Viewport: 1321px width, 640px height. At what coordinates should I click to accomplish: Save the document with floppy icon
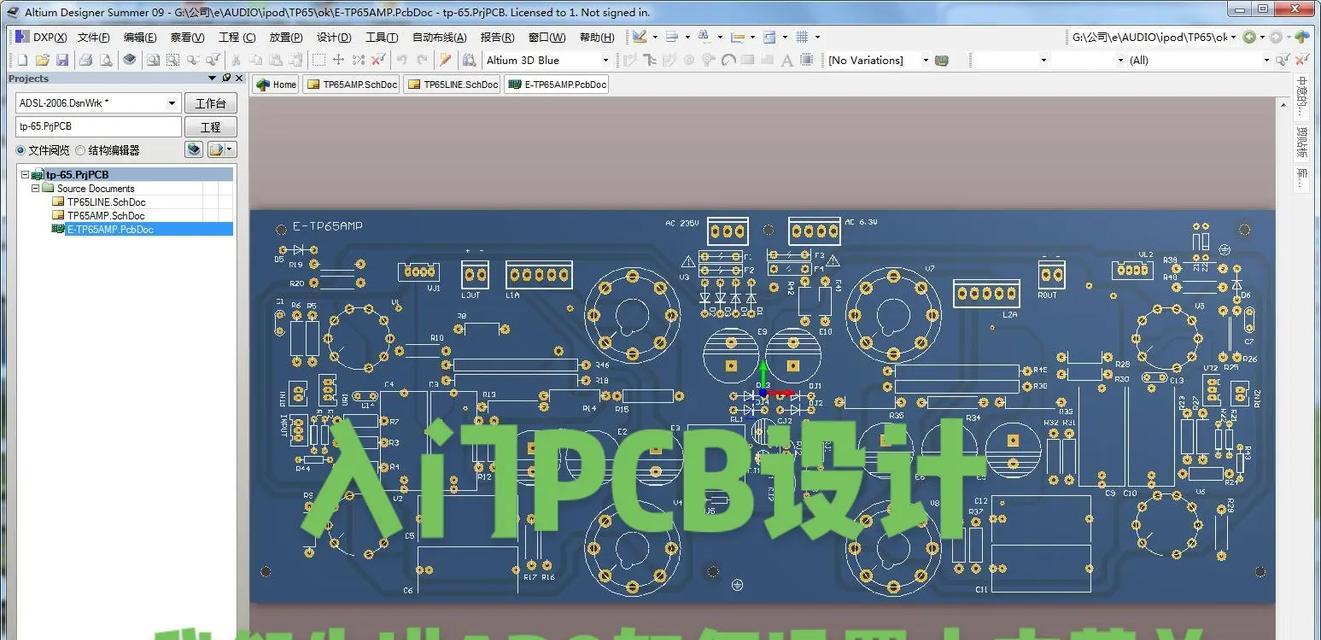pos(62,60)
